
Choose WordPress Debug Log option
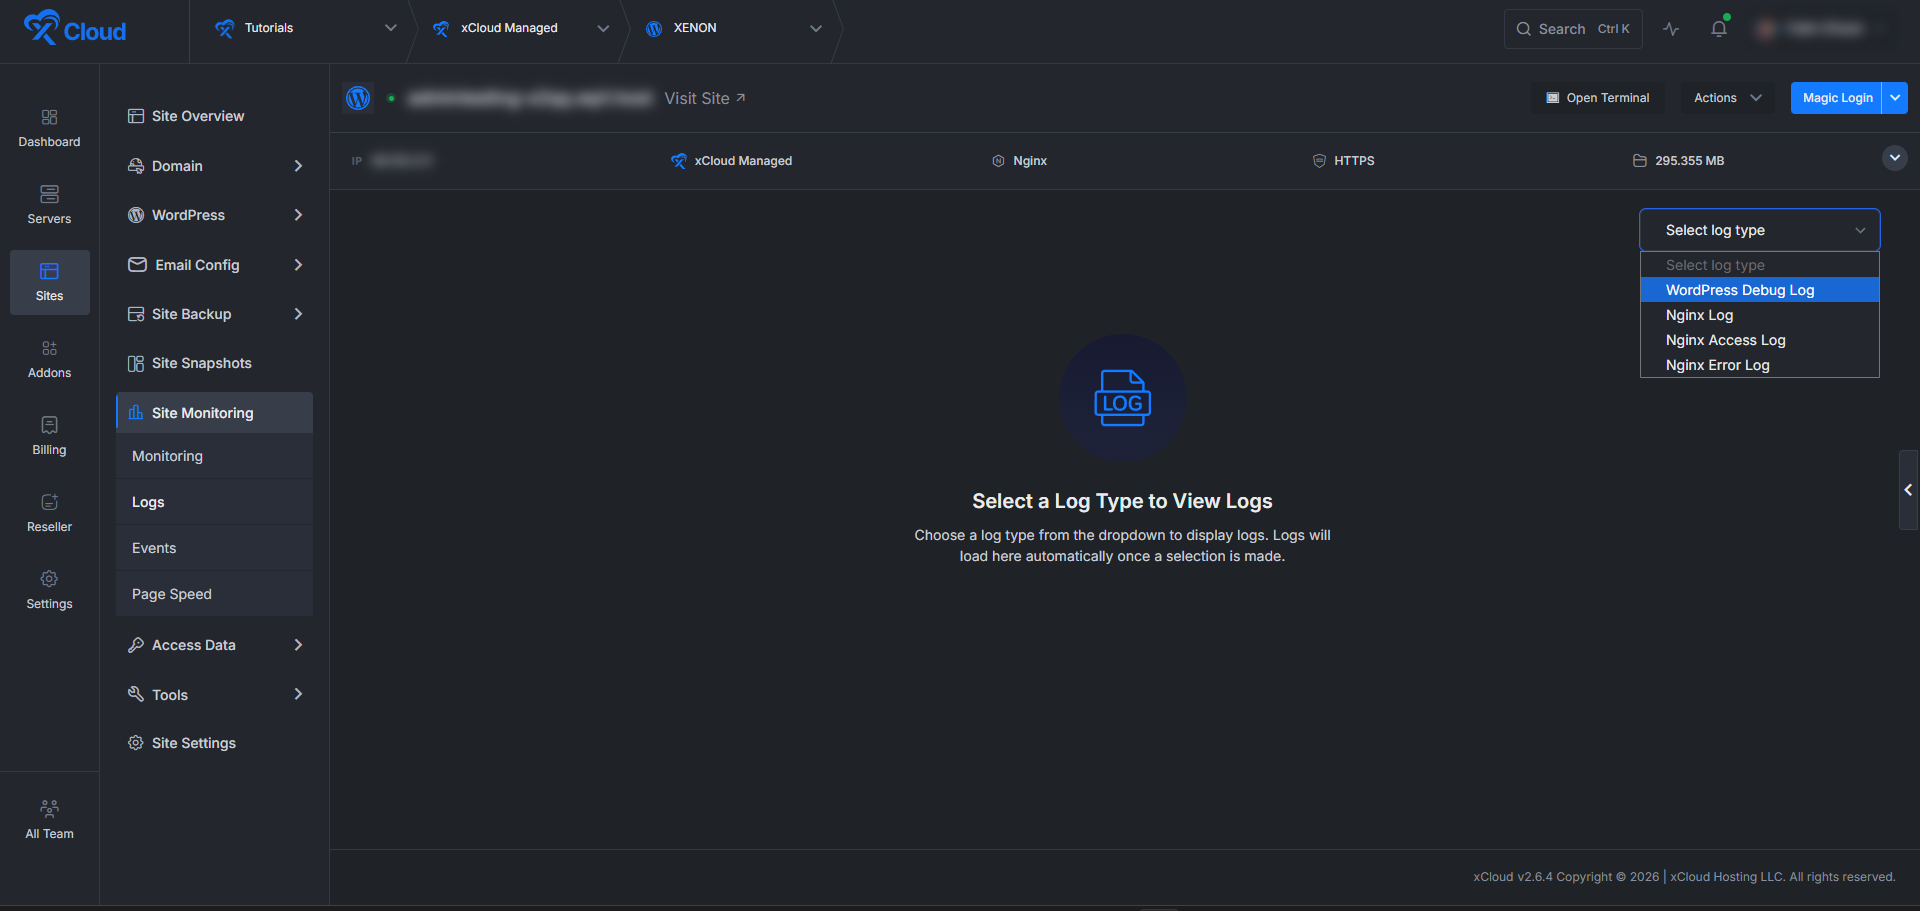(x=1760, y=290)
